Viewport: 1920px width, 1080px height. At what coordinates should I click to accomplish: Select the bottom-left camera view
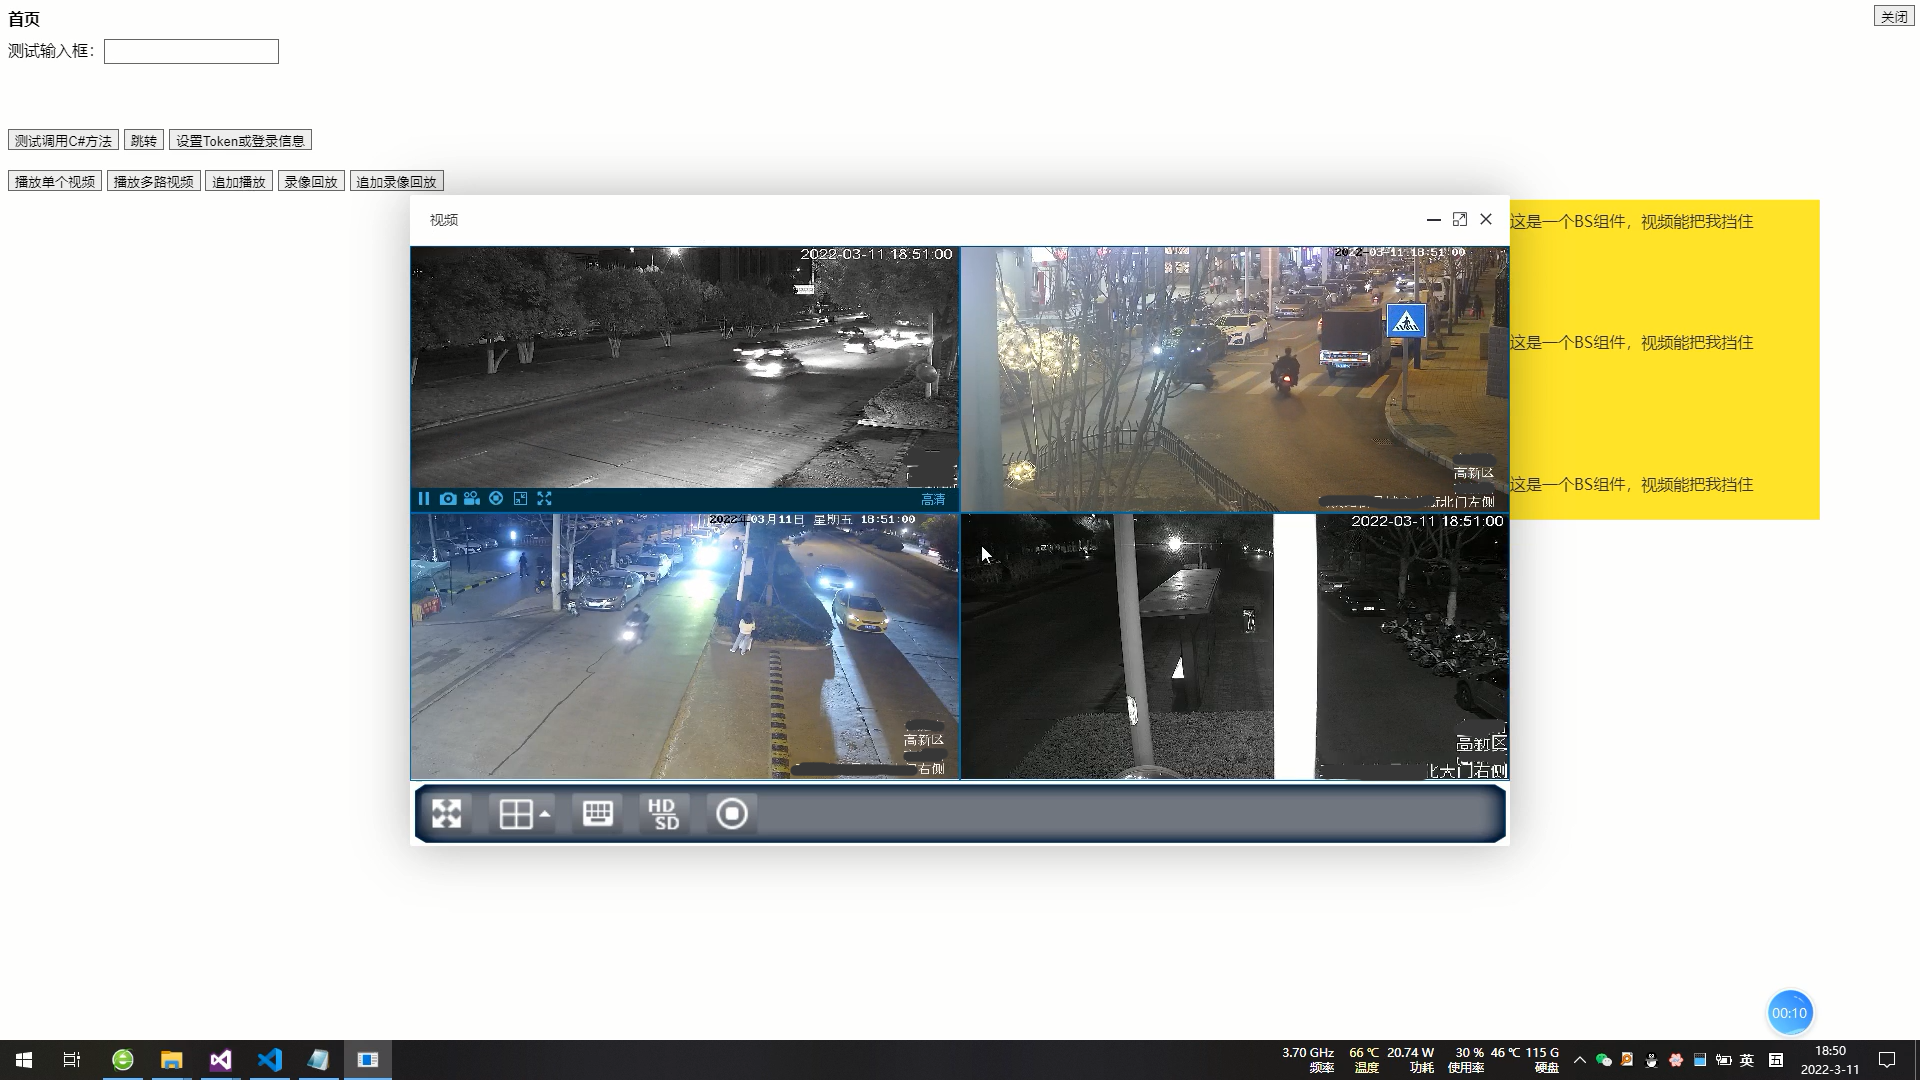click(x=685, y=646)
